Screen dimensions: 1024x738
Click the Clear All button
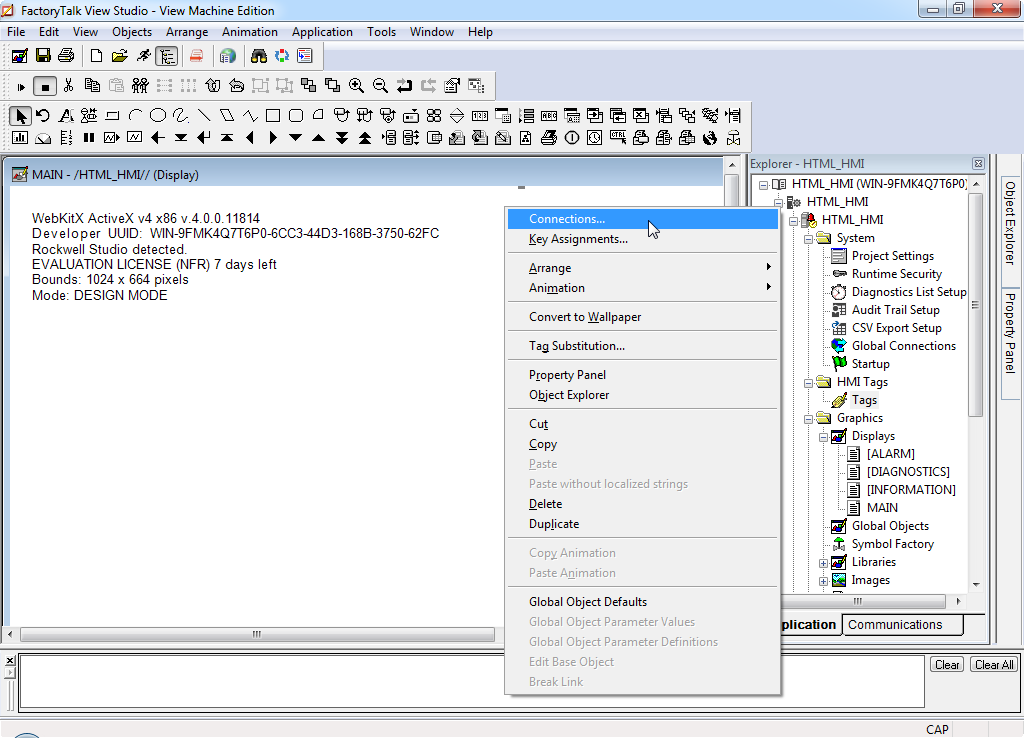pyautogui.click(x=994, y=665)
